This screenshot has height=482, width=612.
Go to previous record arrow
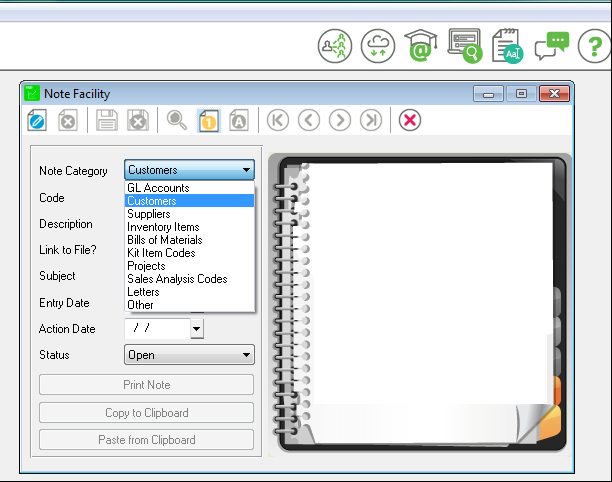click(x=309, y=121)
